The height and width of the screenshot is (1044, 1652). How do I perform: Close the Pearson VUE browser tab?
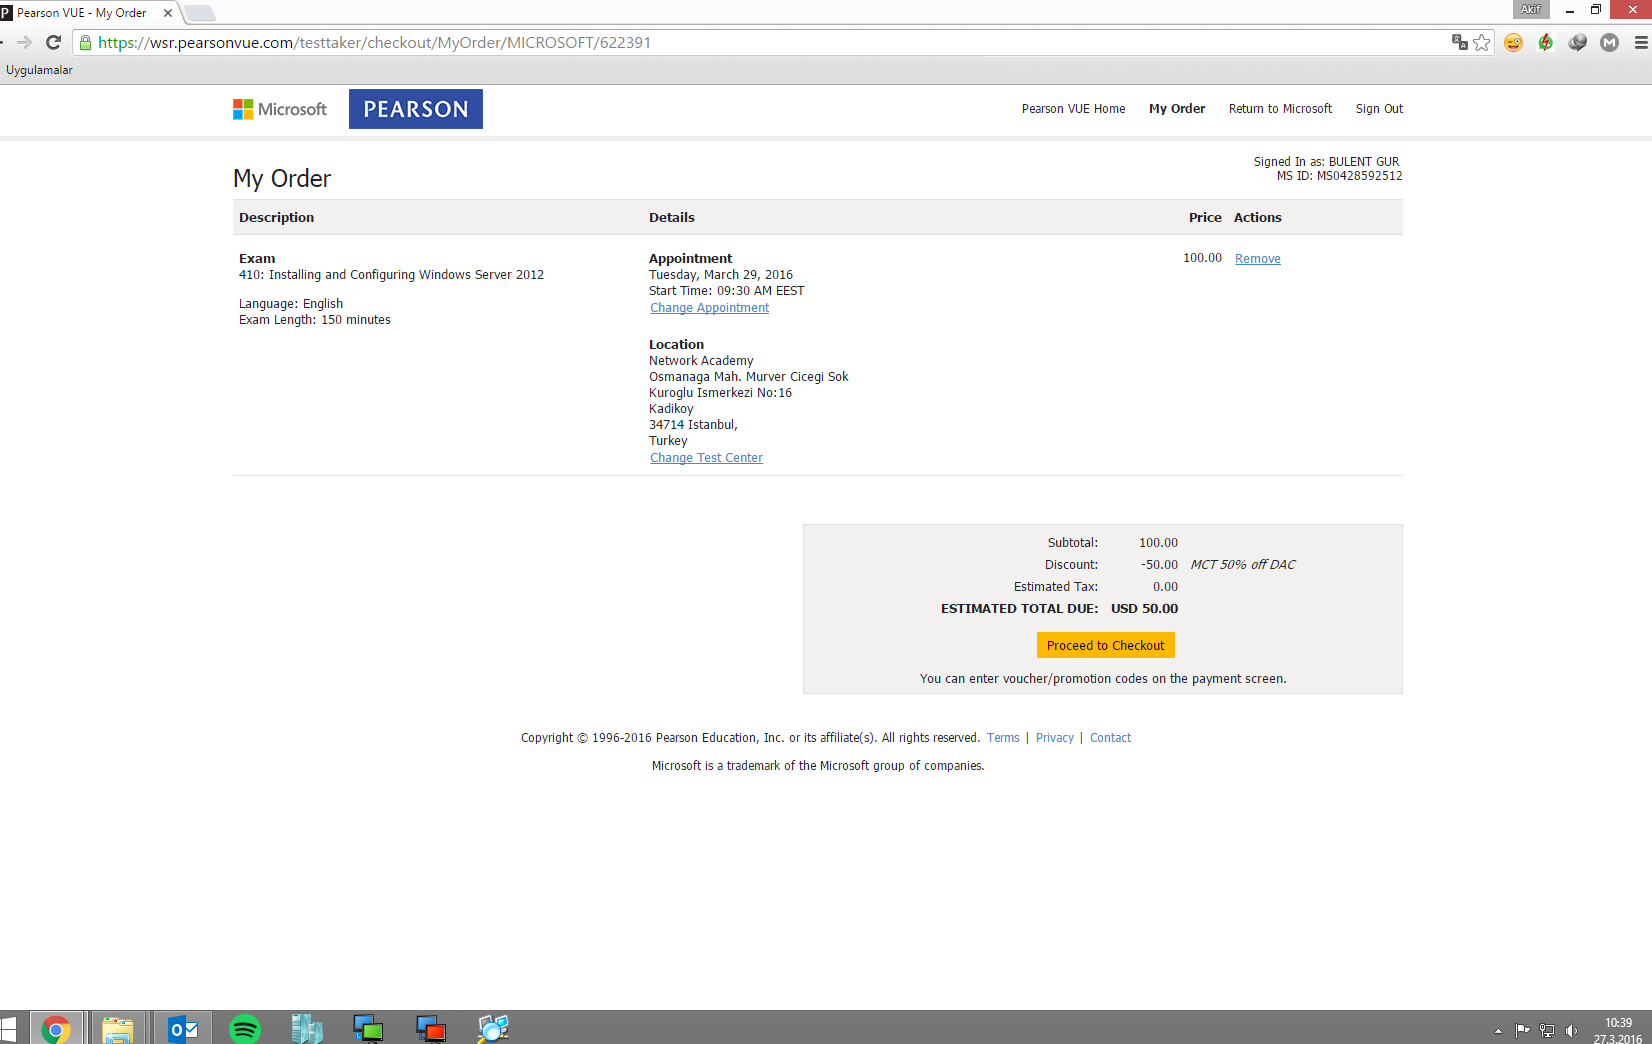[168, 13]
